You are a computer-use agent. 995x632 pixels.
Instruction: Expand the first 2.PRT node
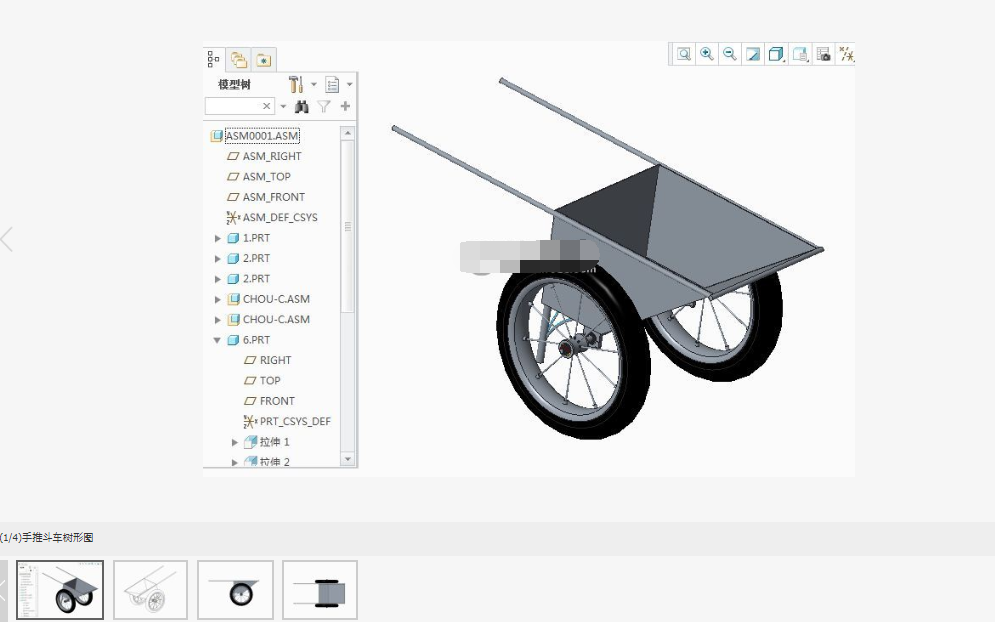tap(218, 258)
